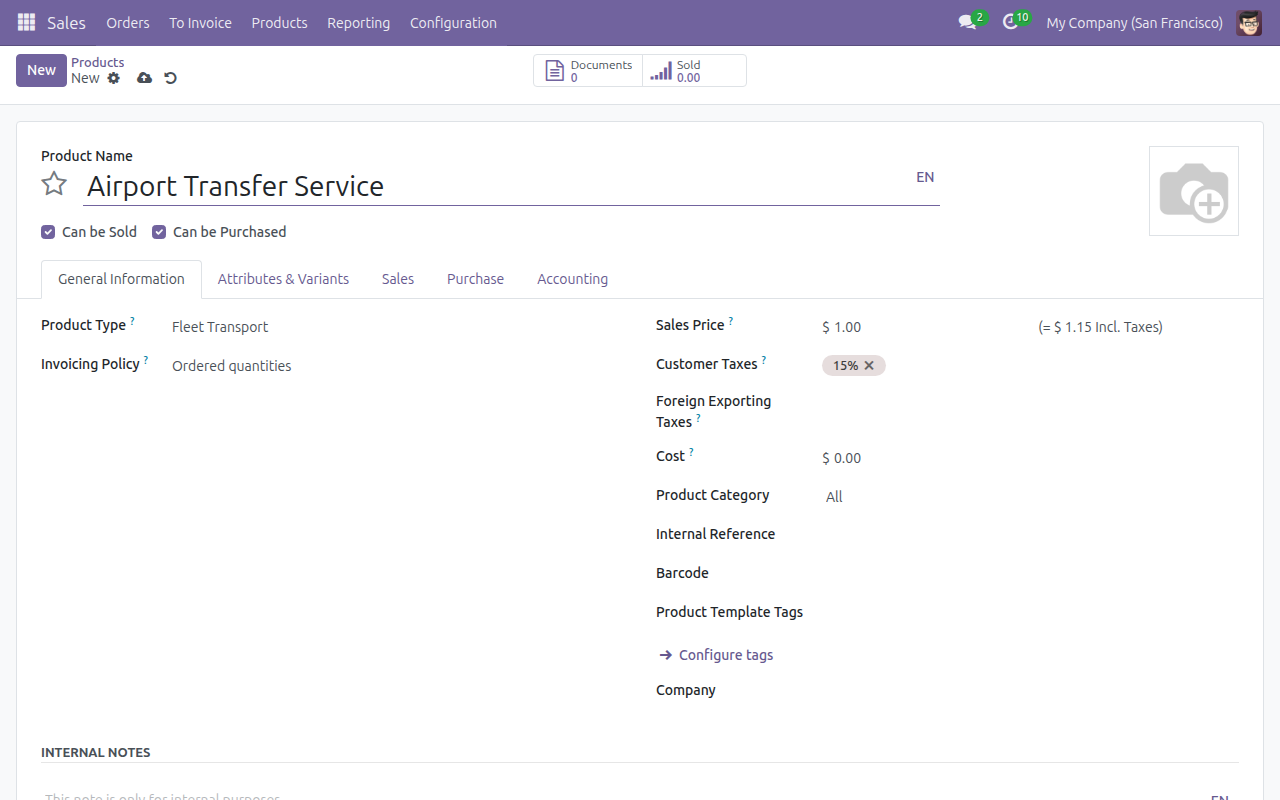The width and height of the screenshot is (1280, 800).
Task: Switch to the Attributes & Variants tab
Action: point(283,279)
